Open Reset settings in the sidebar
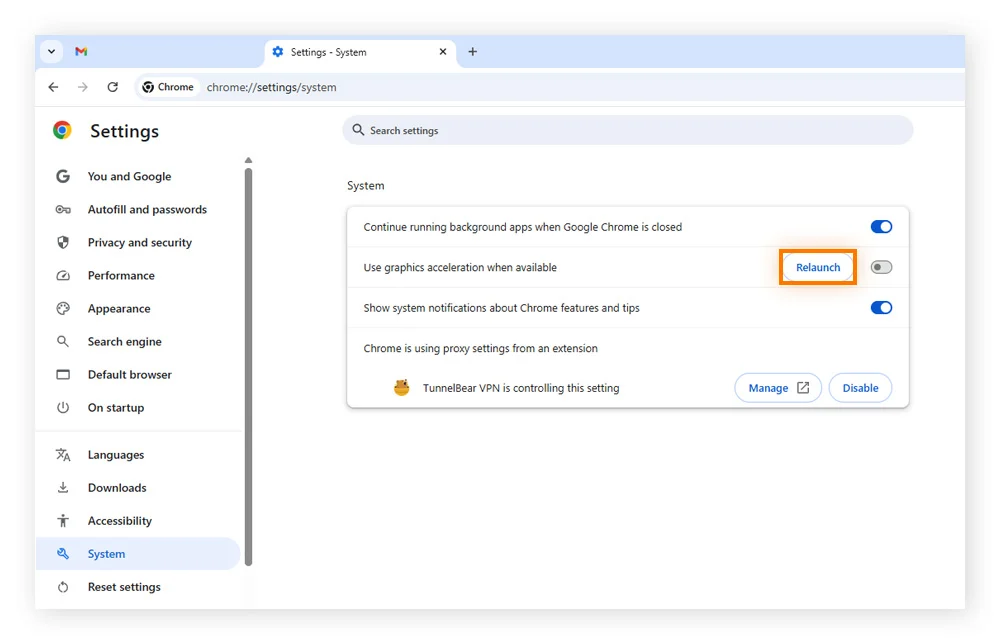The image size is (1000, 644). pyautogui.click(x=124, y=587)
